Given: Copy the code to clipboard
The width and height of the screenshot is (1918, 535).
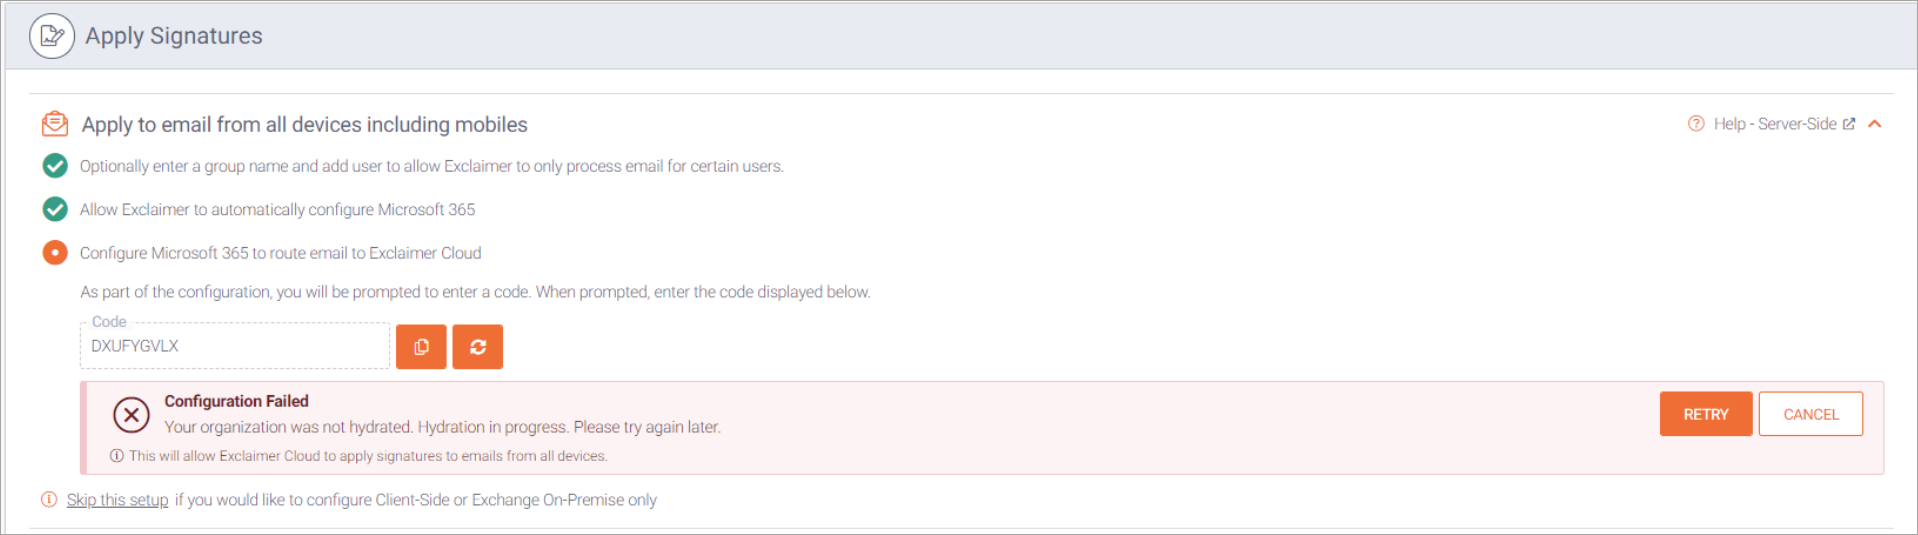Looking at the screenshot, I should pyautogui.click(x=421, y=347).
